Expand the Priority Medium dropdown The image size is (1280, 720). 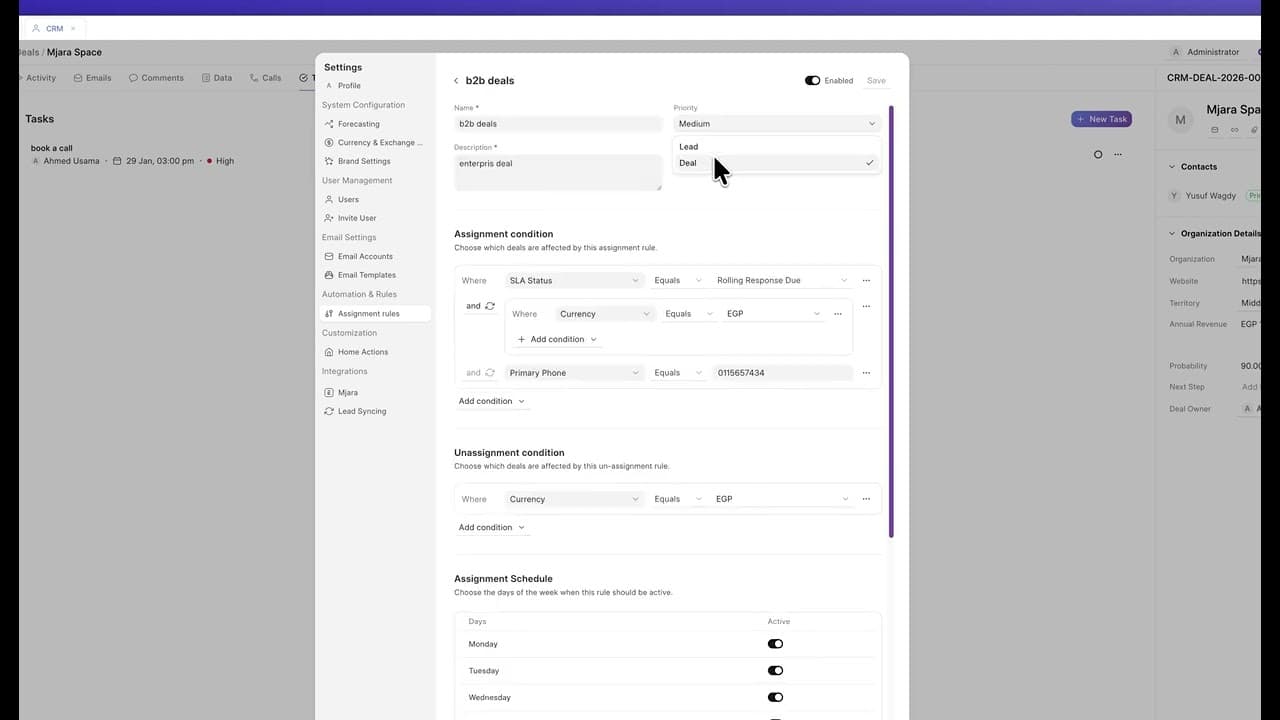[776, 124]
